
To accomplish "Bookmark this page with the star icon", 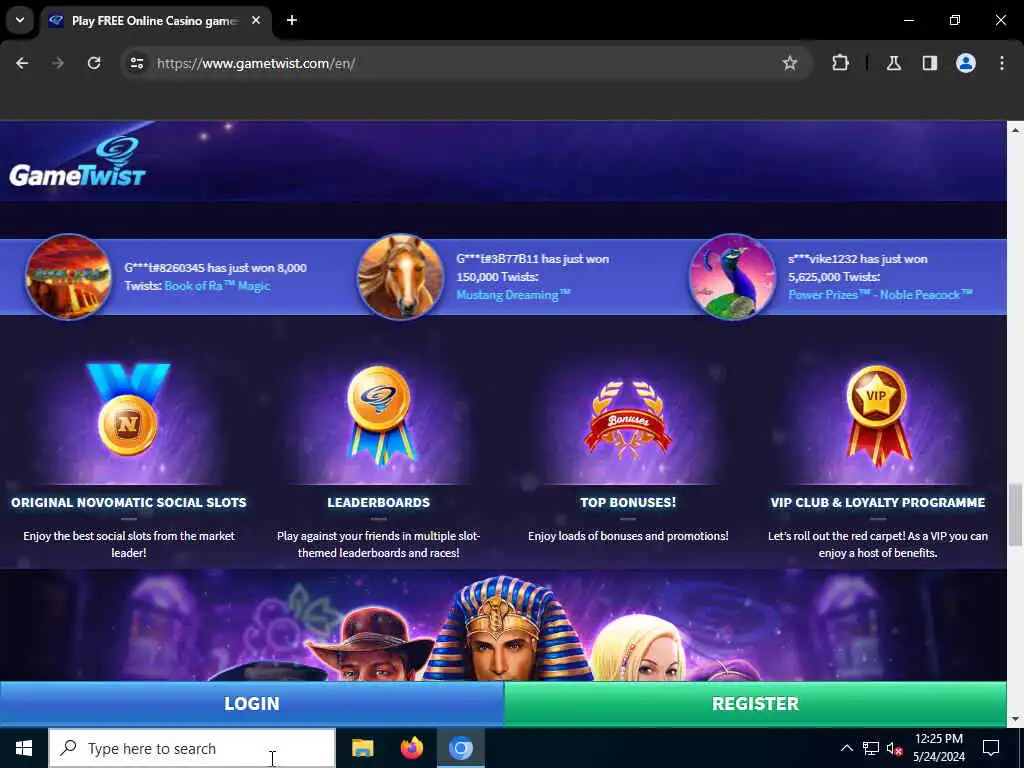I will click(790, 63).
